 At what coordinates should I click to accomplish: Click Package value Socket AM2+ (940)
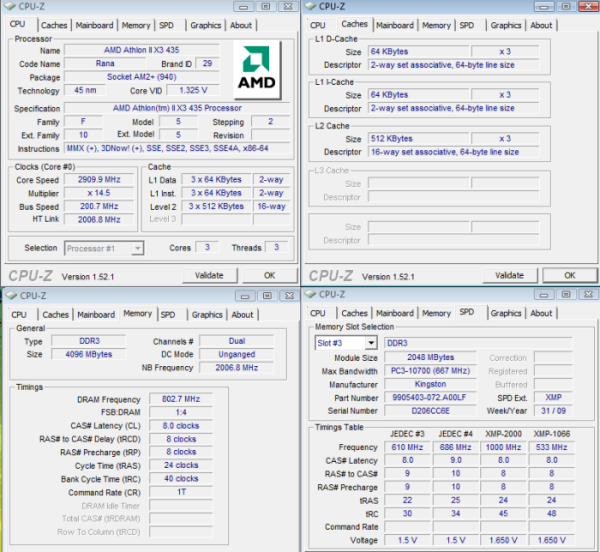142,77
